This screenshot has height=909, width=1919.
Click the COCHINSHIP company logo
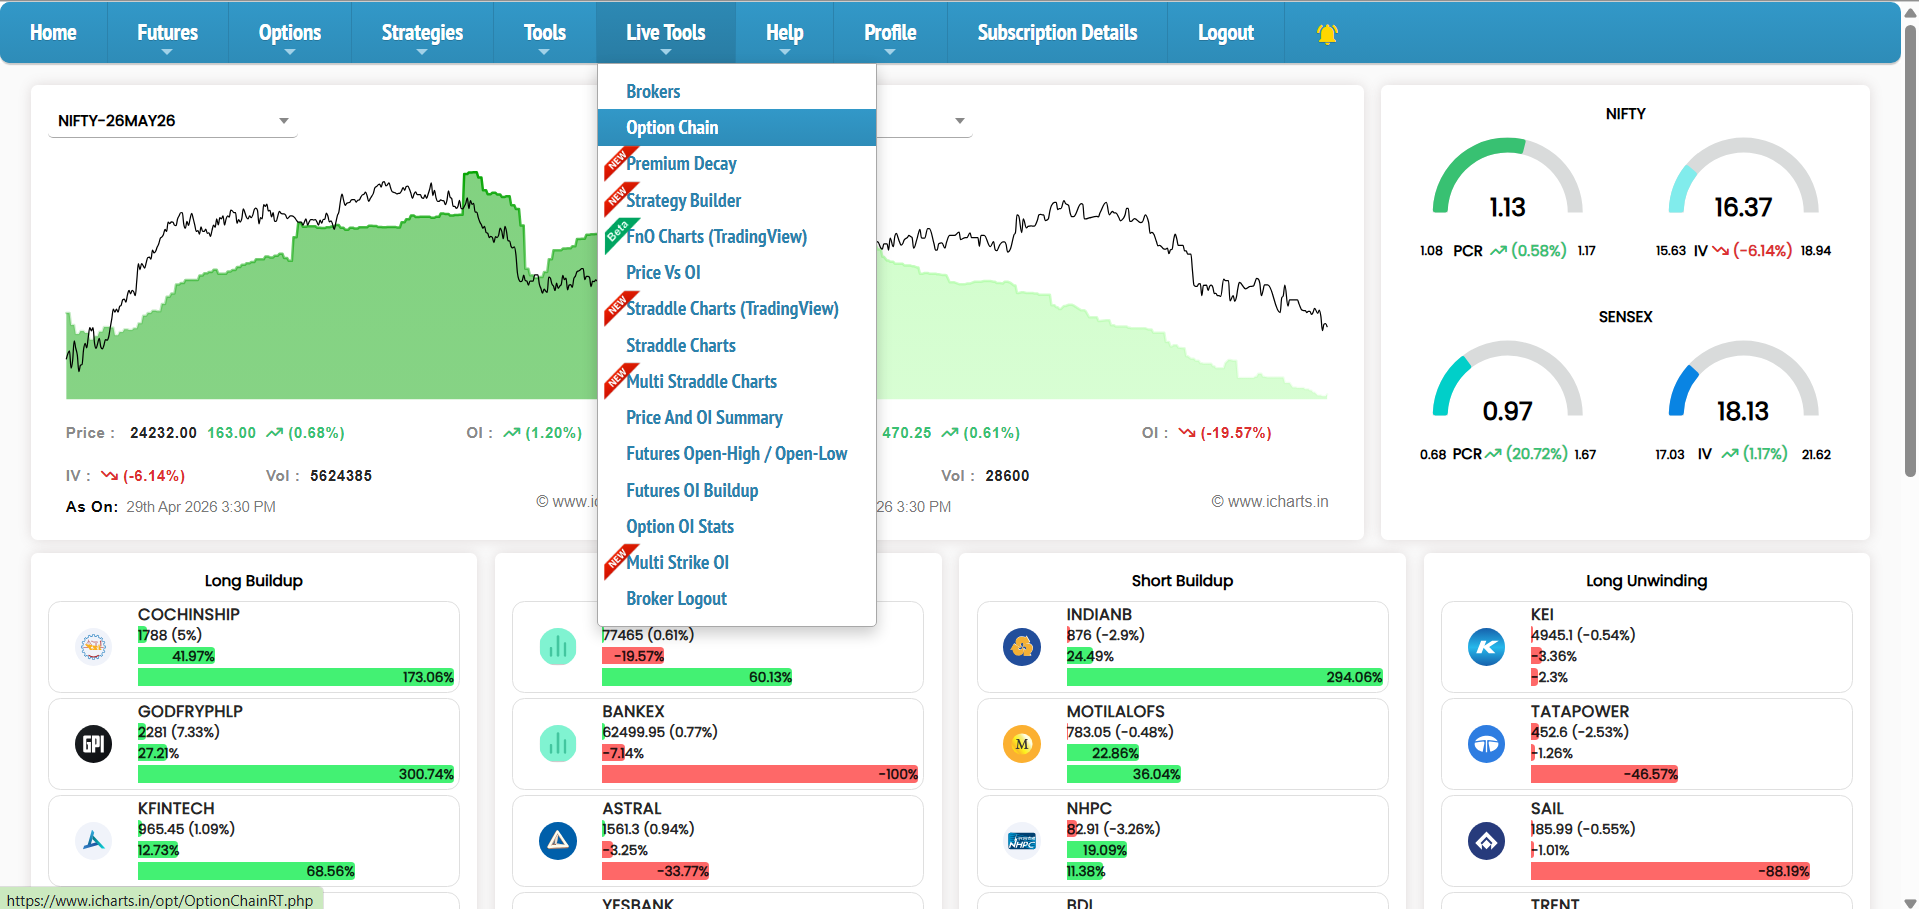click(94, 647)
